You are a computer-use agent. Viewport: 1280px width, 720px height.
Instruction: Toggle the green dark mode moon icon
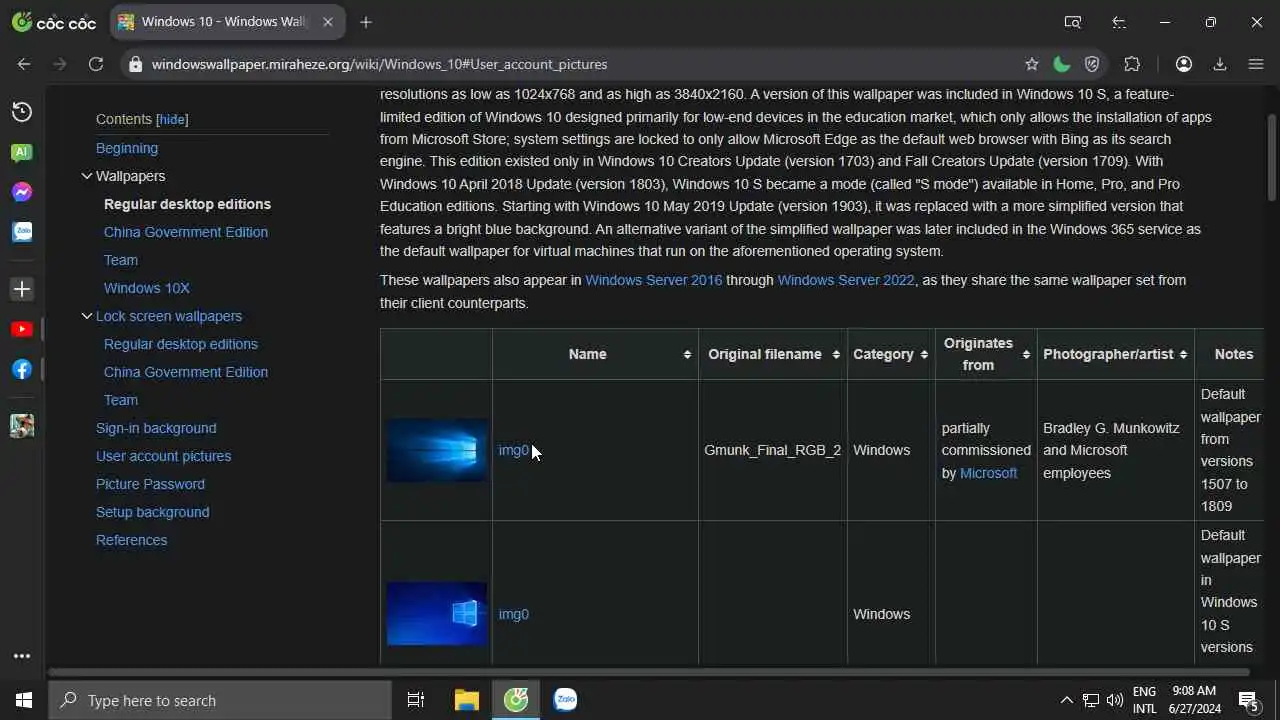[1062, 64]
